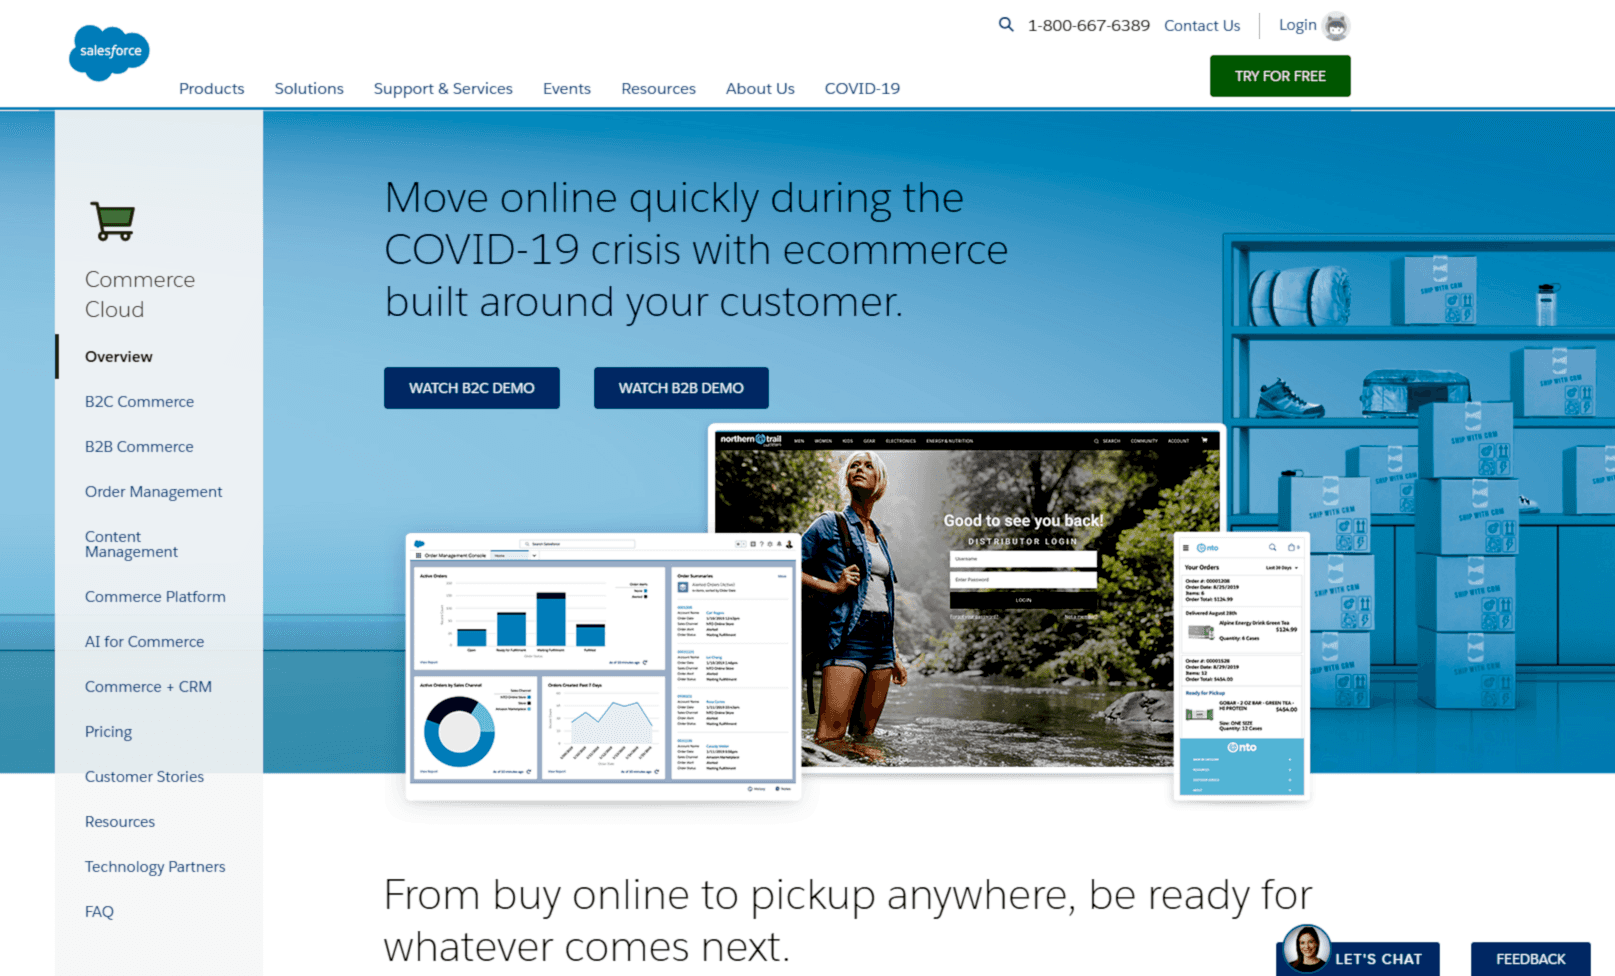
Task: Click the WATCH B2B DEMO button
Action: click(681, 388)
